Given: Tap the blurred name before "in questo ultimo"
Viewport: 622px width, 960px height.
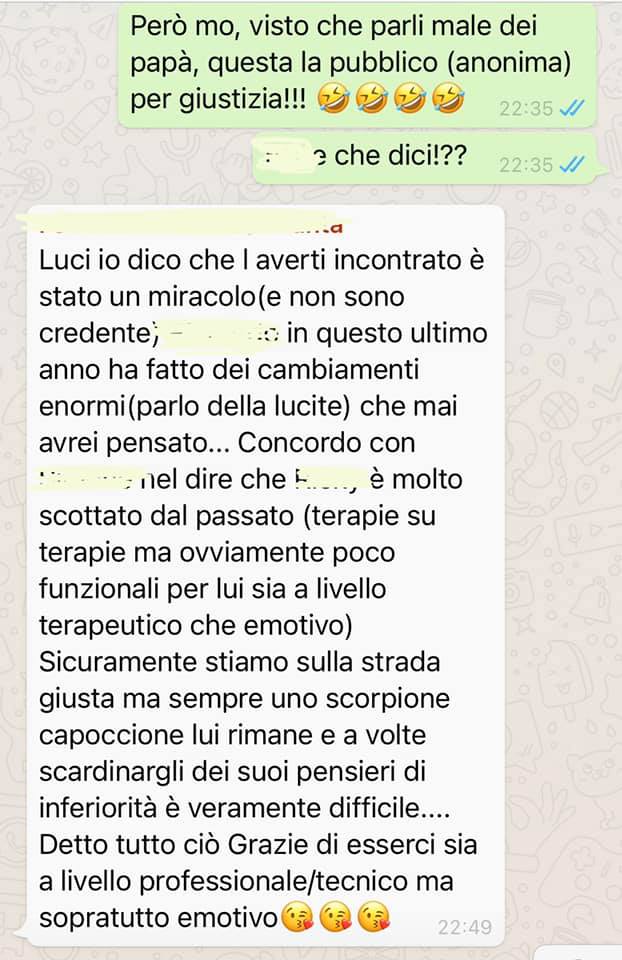Looking at the screenshot, I should [x=222, y=334].
